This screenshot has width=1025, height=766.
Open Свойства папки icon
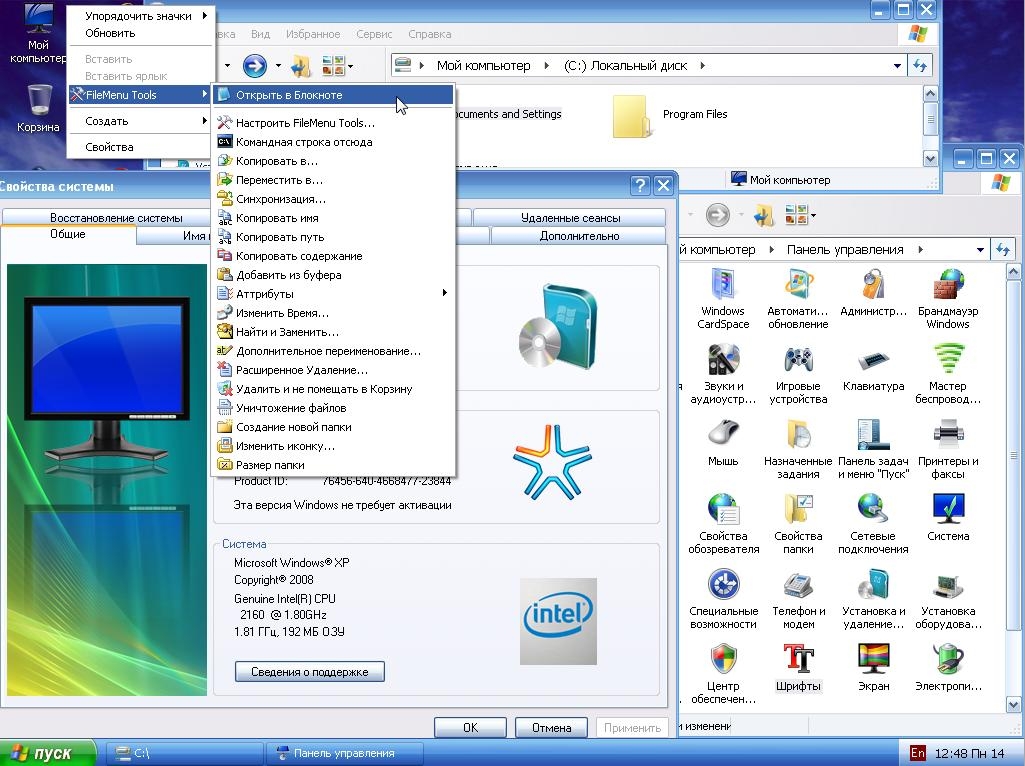(798, 524)
